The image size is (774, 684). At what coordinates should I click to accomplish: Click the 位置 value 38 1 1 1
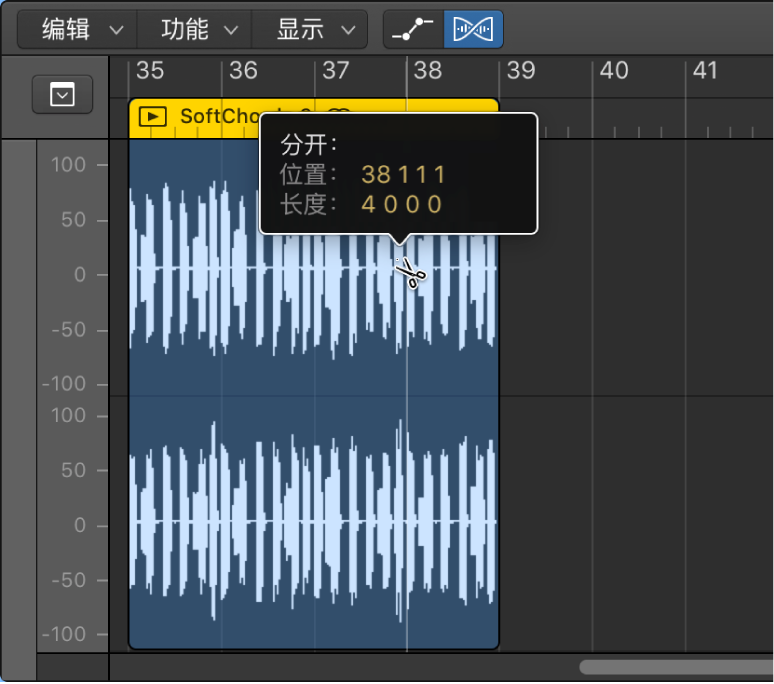point(404,175)
